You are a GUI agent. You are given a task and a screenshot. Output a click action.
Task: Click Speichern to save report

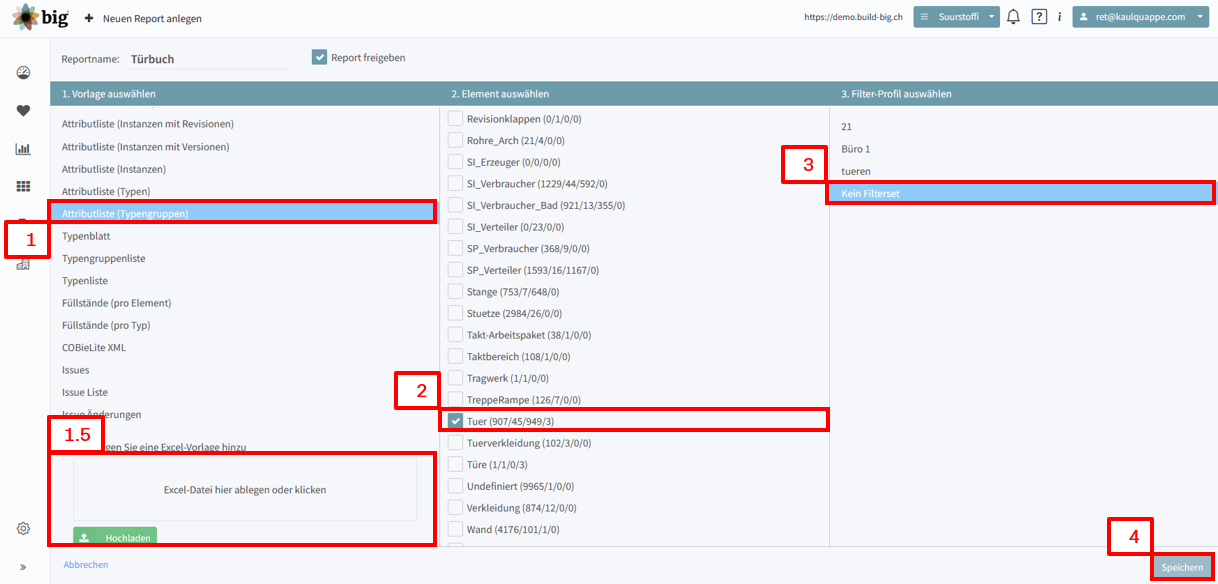1182,567
